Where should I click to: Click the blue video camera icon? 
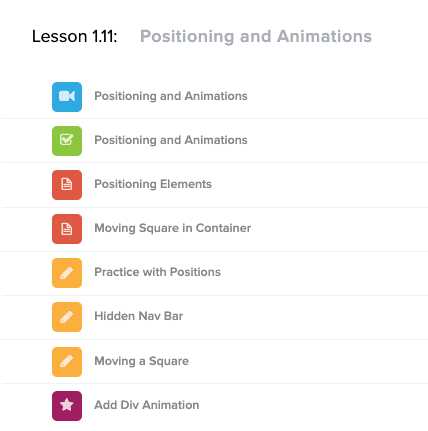pos(67,97)
